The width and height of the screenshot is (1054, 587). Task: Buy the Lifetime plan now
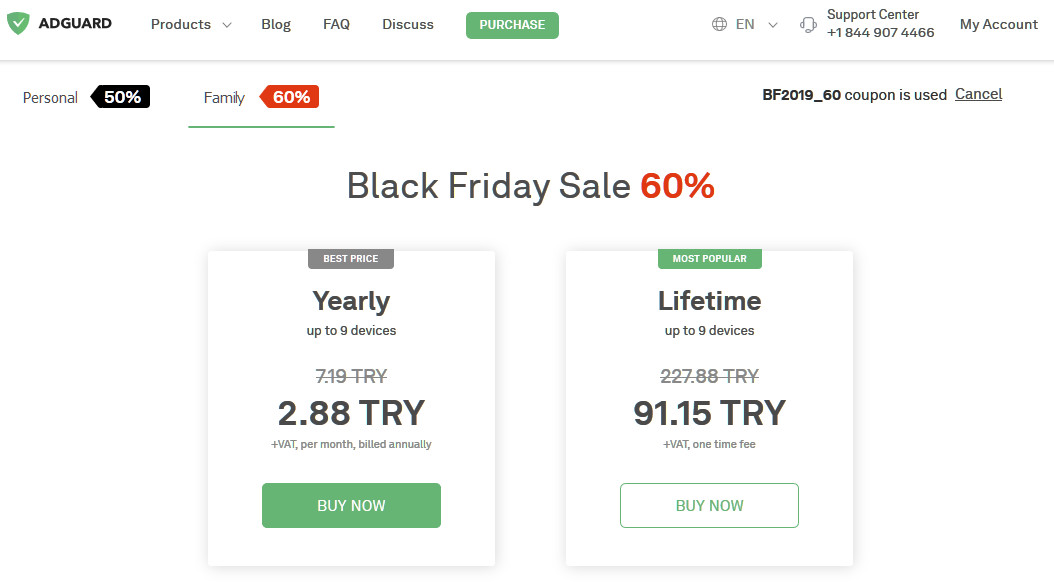pos(709,505)
